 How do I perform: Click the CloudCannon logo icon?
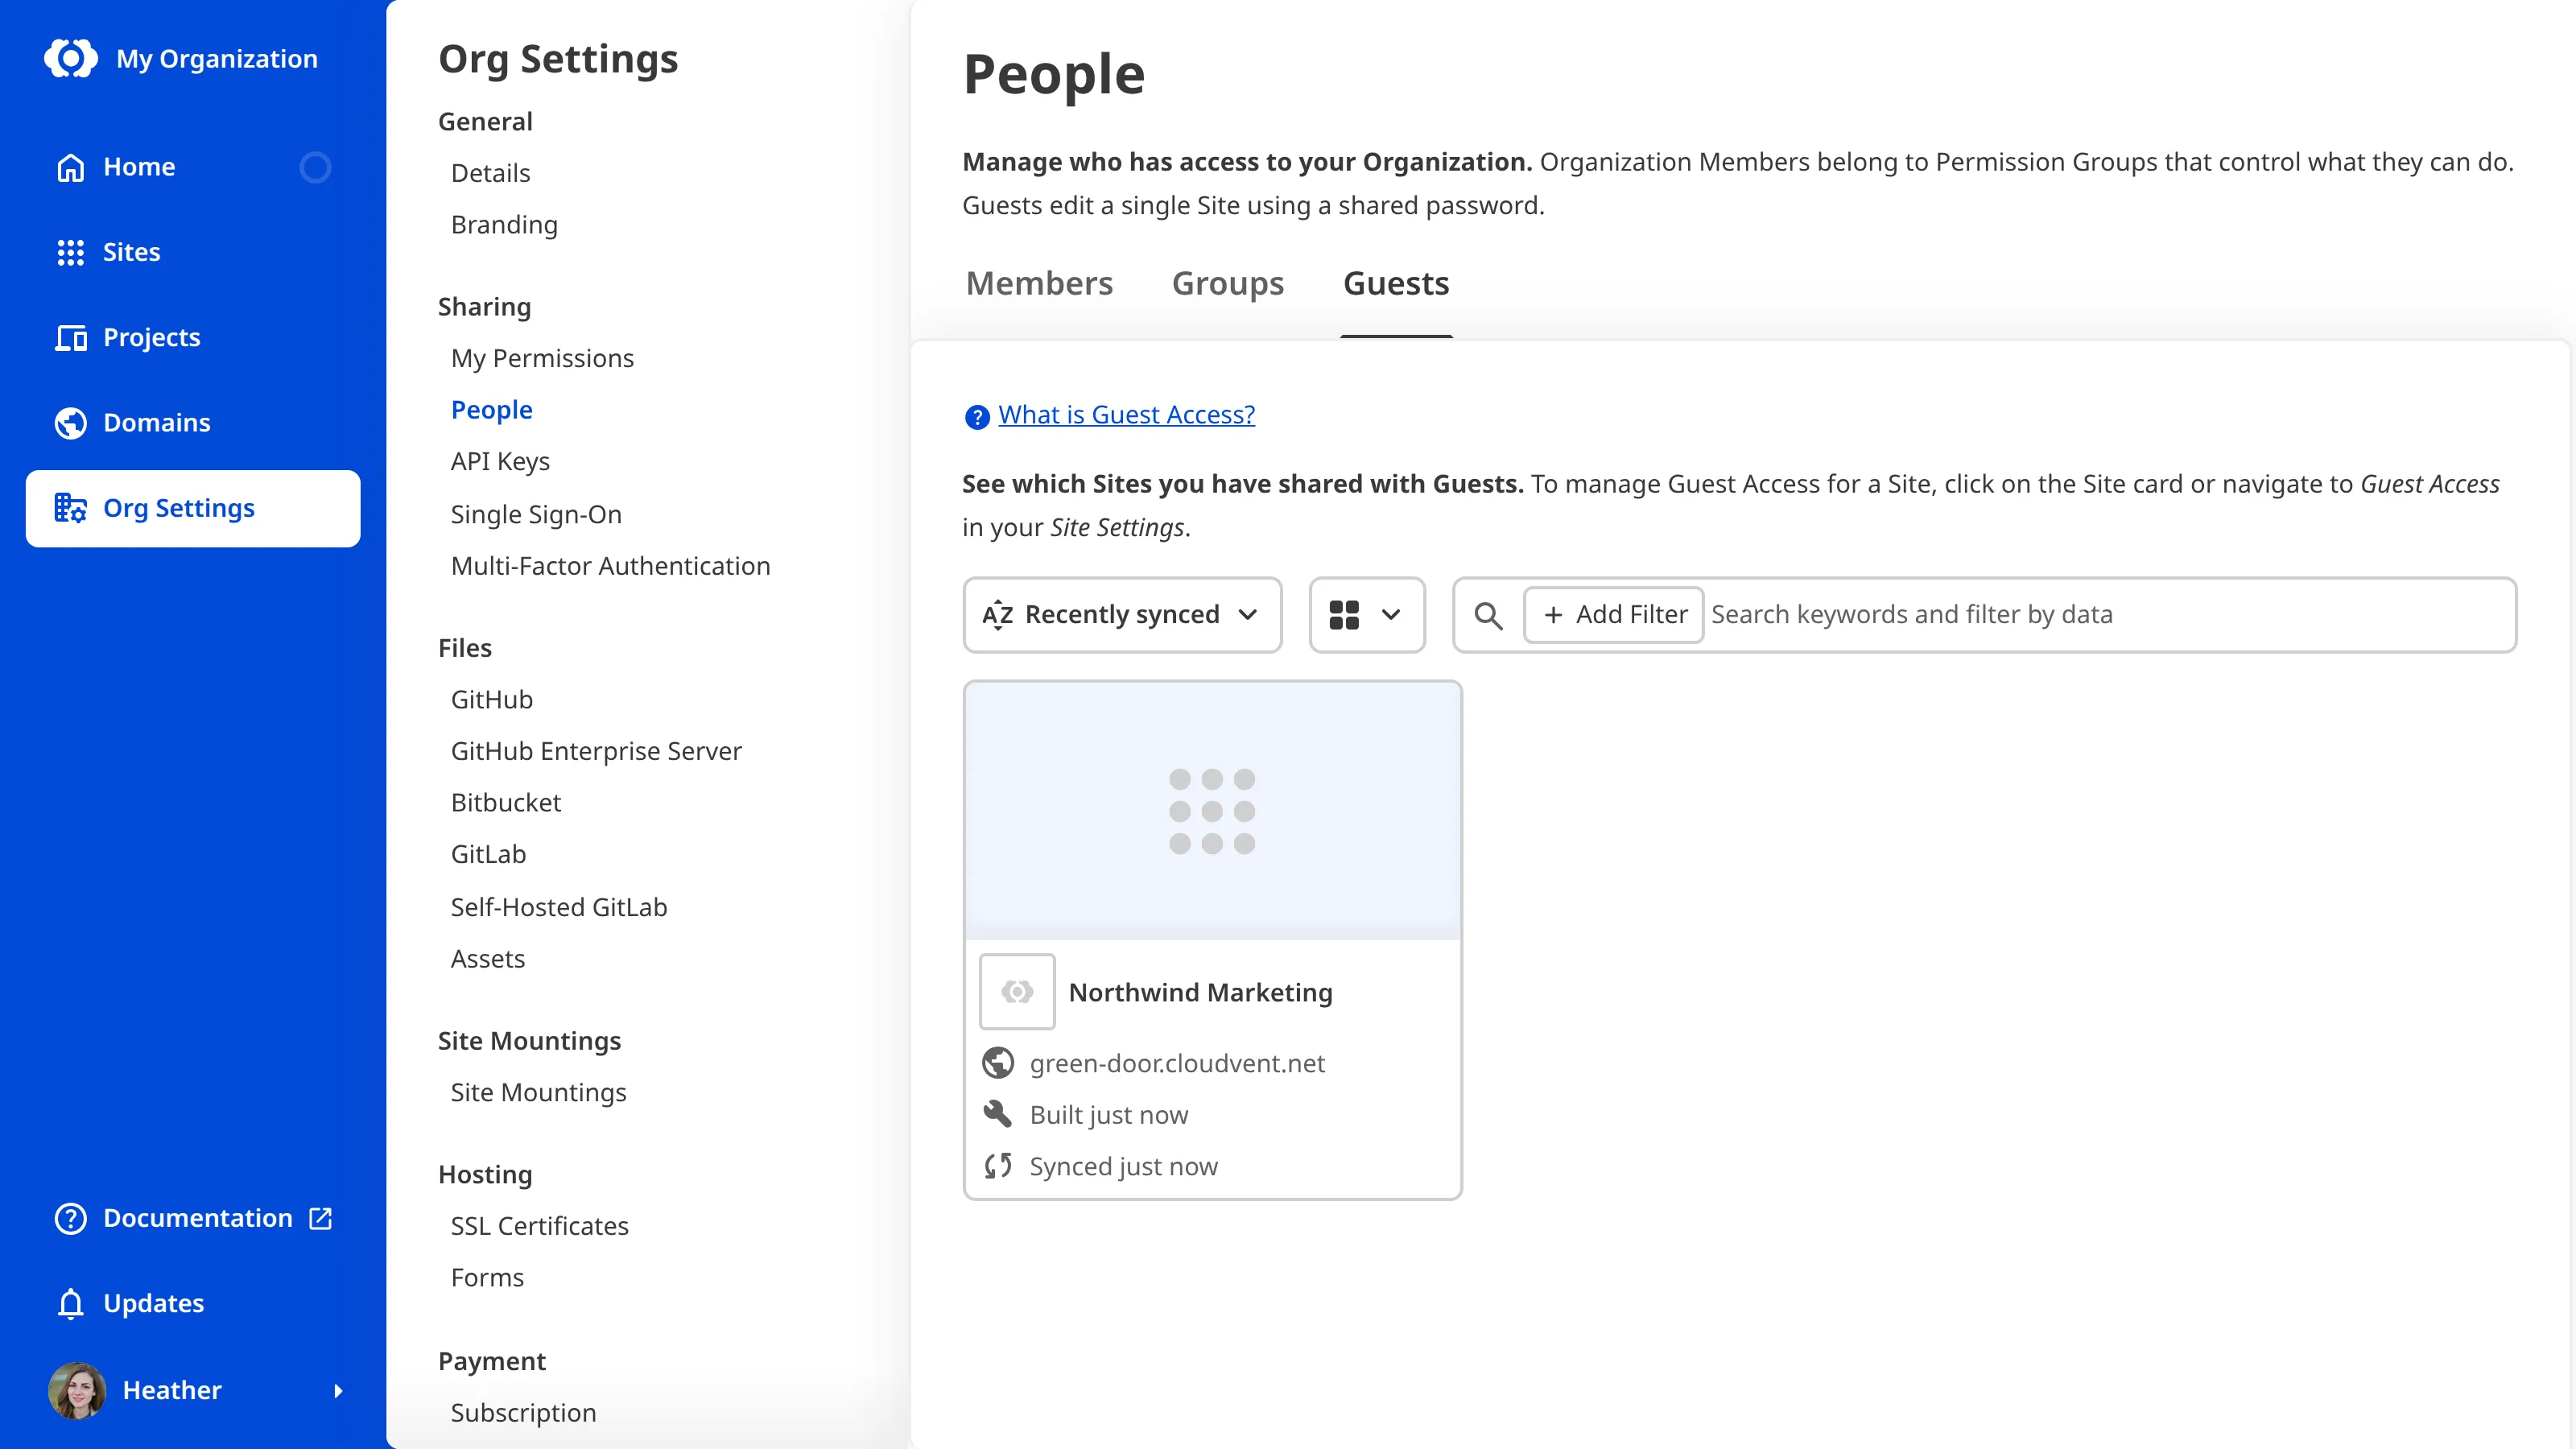coord(71,58)
